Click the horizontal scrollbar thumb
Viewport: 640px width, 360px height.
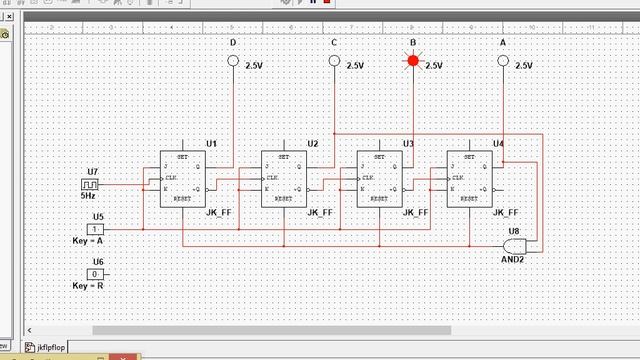[272, 330]
